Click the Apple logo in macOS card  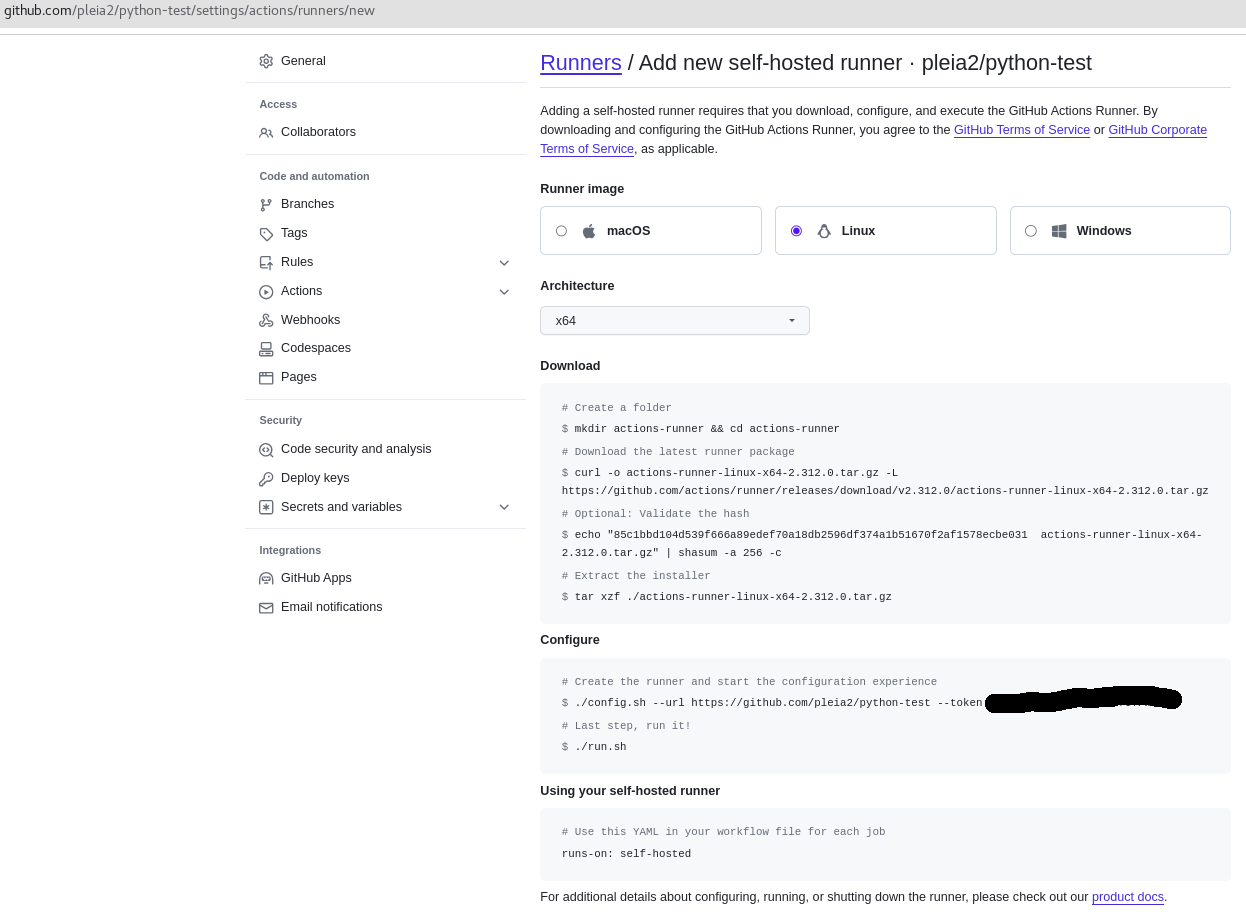pos(589,231)
